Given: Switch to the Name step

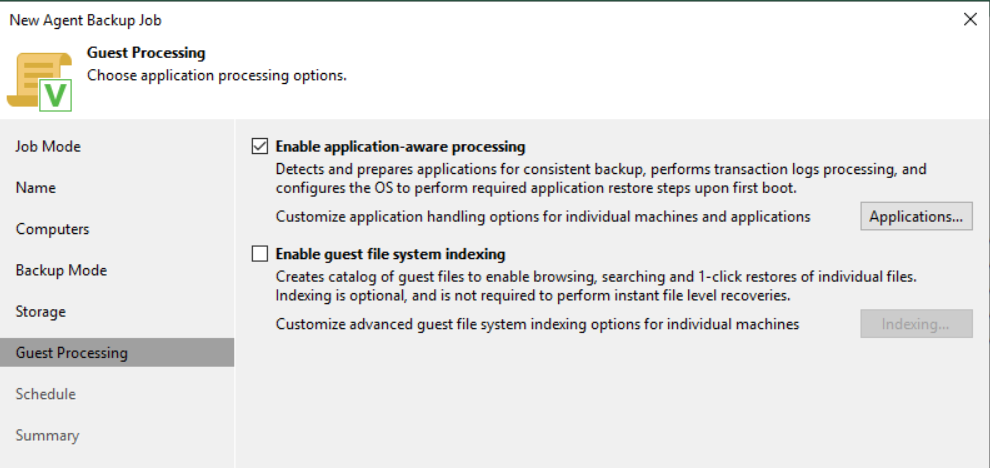Looking at the screenshot, I should (36, 188).
